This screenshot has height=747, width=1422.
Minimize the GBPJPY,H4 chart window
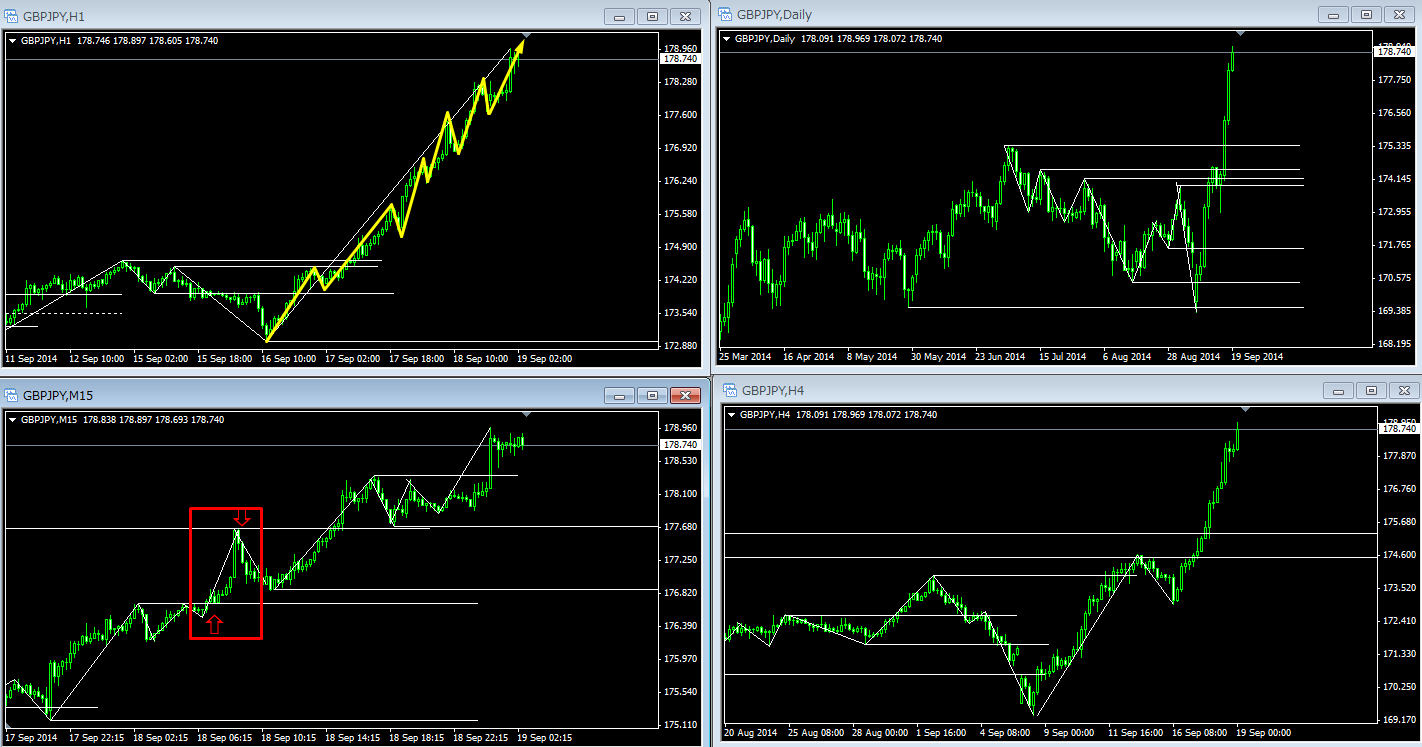(x=1339, y=390)
